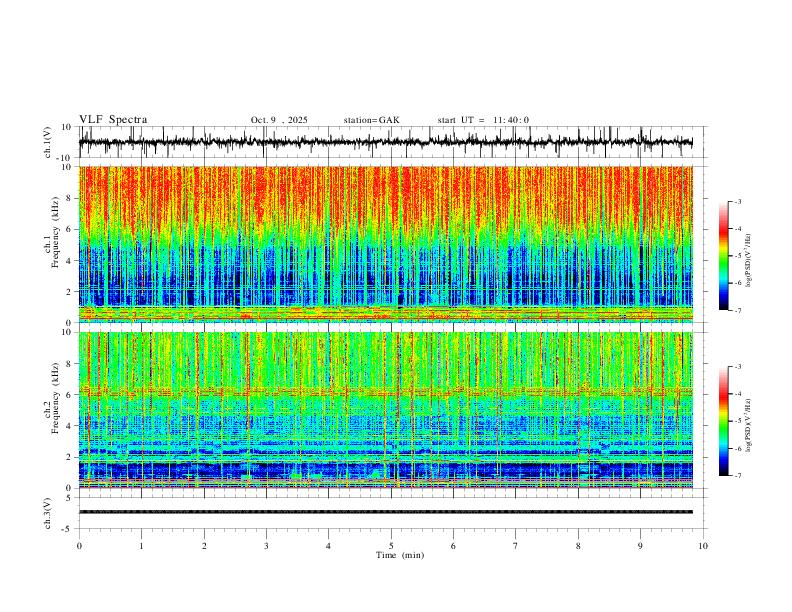The height and width of the screenshot is (612, 792).
Task: Click the ch.2 spectrogram plot
Action: click(386, 410)
